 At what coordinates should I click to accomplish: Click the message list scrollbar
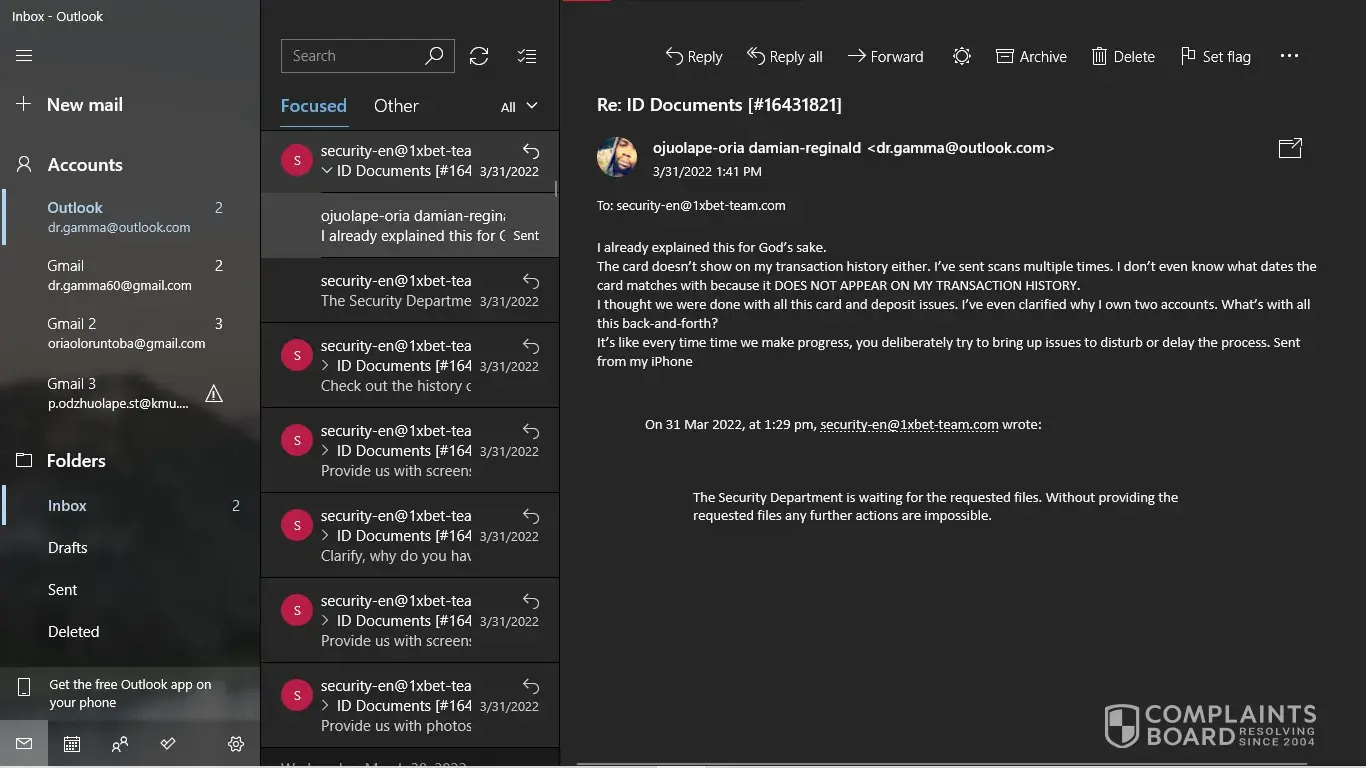click(x=555, y=188)
